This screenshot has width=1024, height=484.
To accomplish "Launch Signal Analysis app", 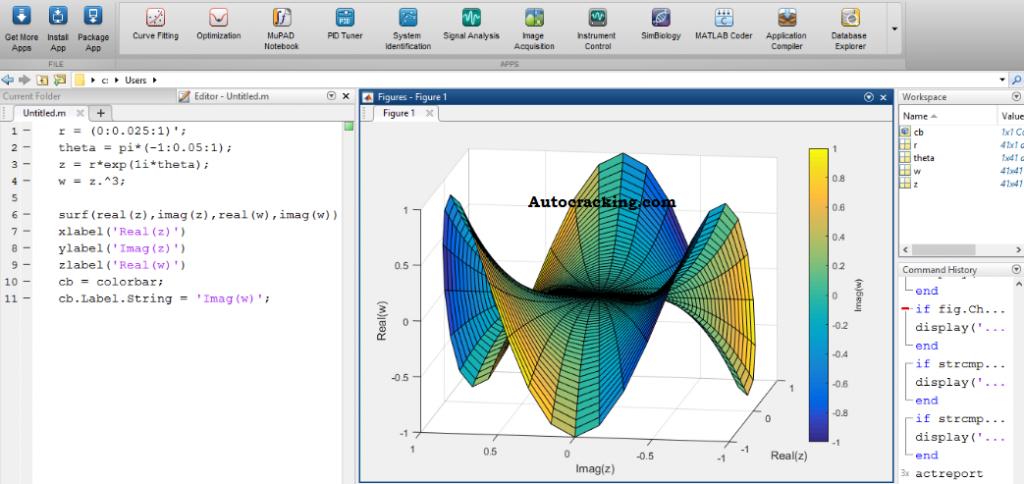I will 471,25.
